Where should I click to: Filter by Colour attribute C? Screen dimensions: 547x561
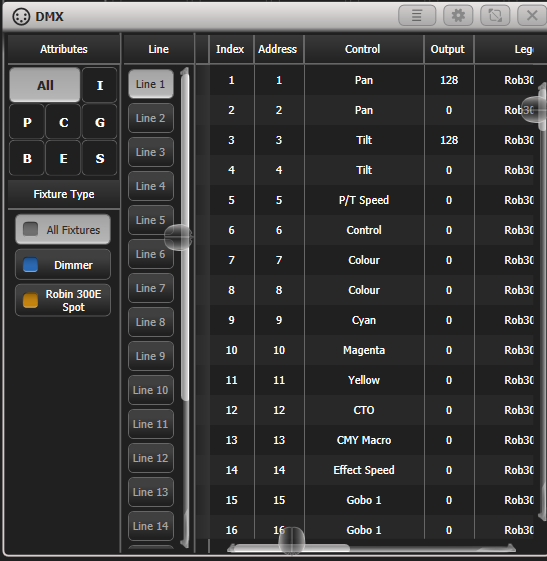click(63, 122)
